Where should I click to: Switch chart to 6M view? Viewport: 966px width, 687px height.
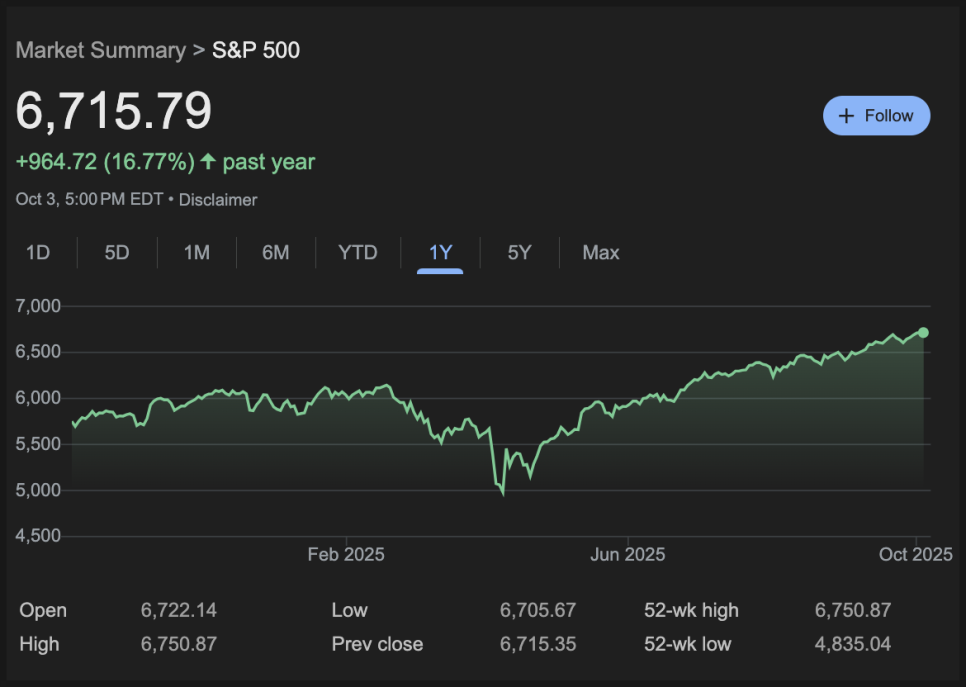coord(275,253)
